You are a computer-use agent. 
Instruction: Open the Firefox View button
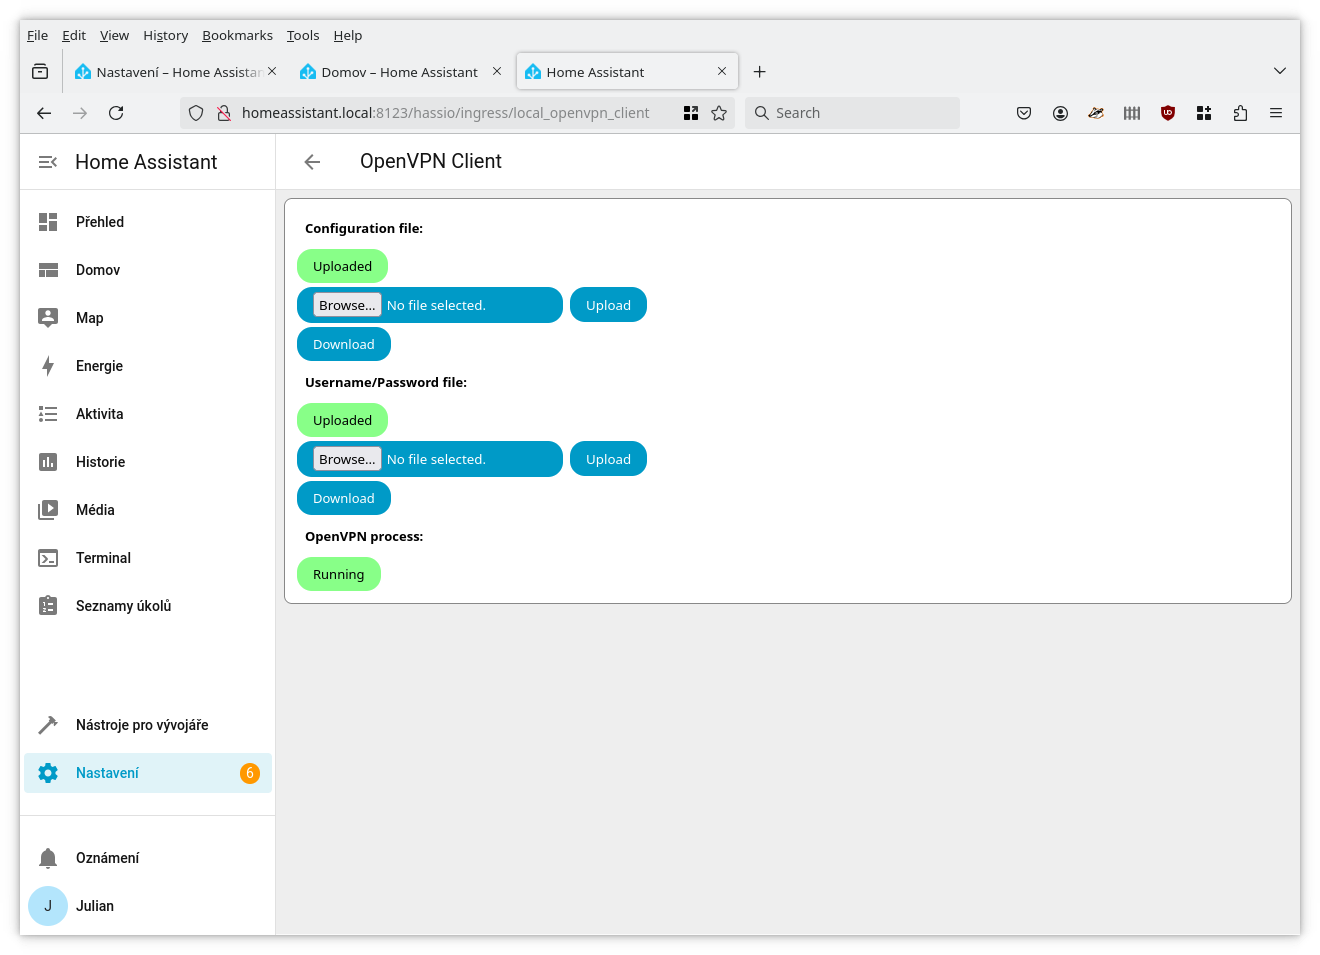click(x=40, y=72)
